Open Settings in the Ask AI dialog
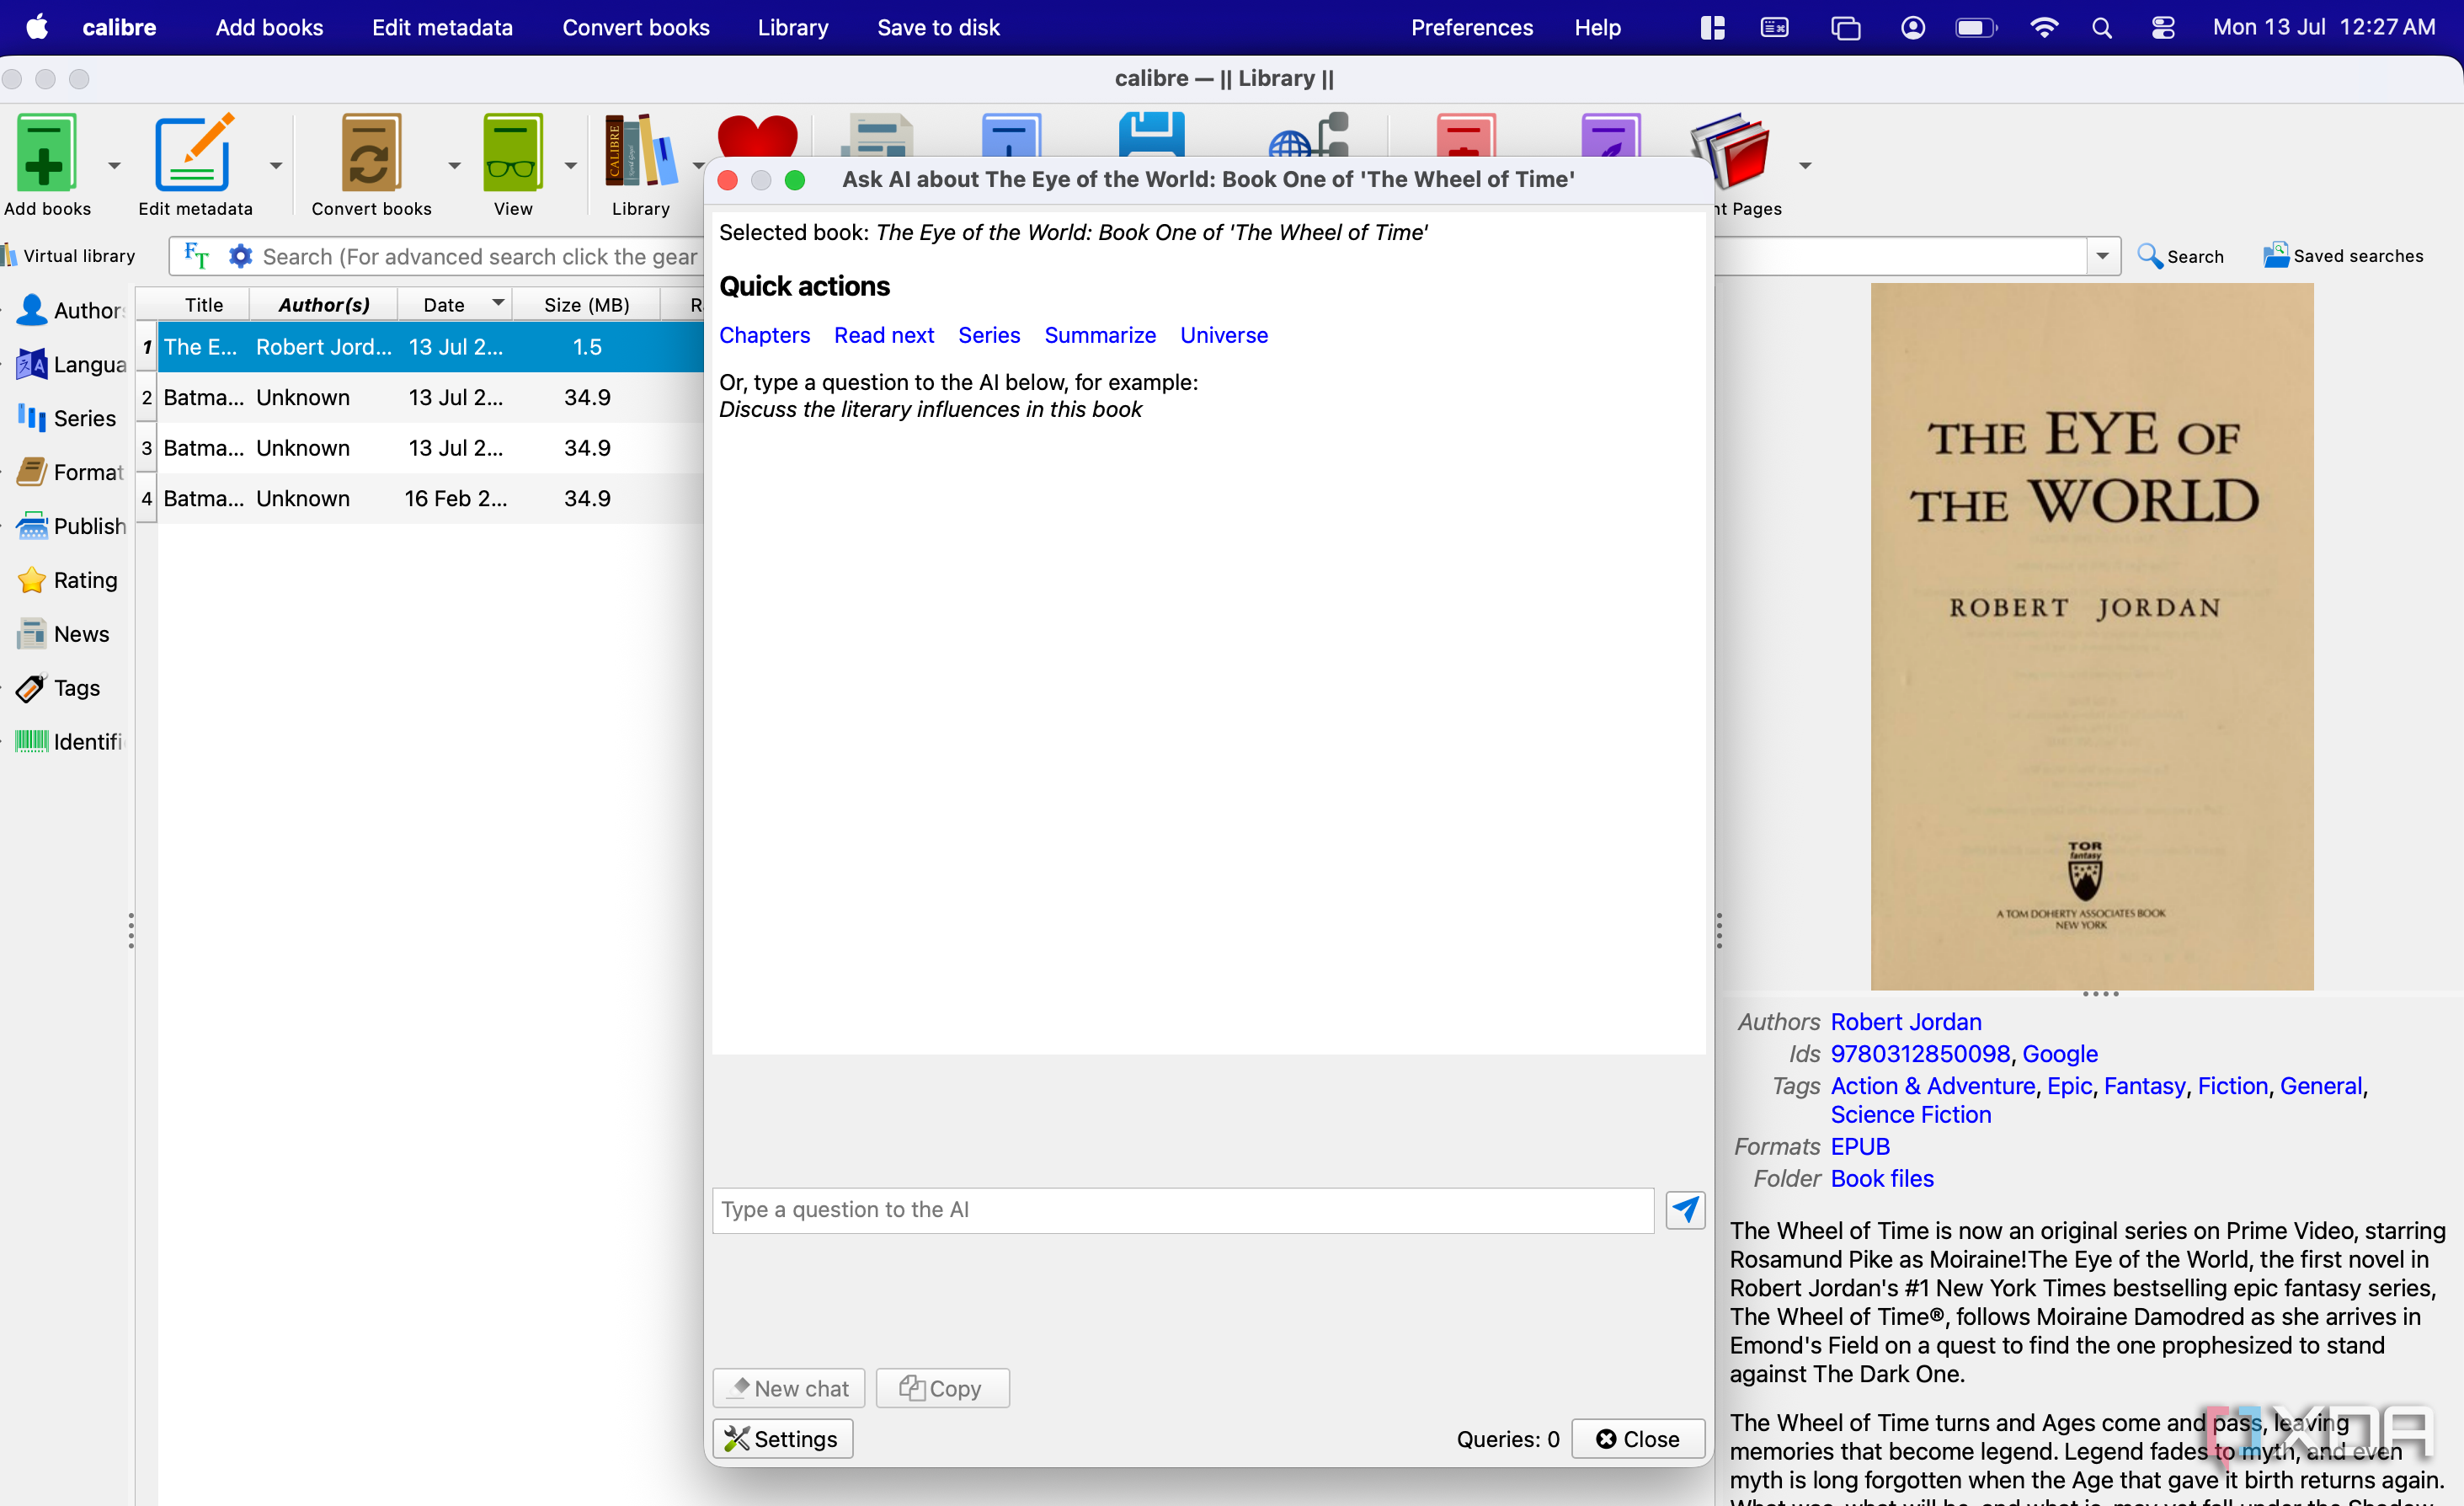 pyautogui.click(x=782, y=1438)
